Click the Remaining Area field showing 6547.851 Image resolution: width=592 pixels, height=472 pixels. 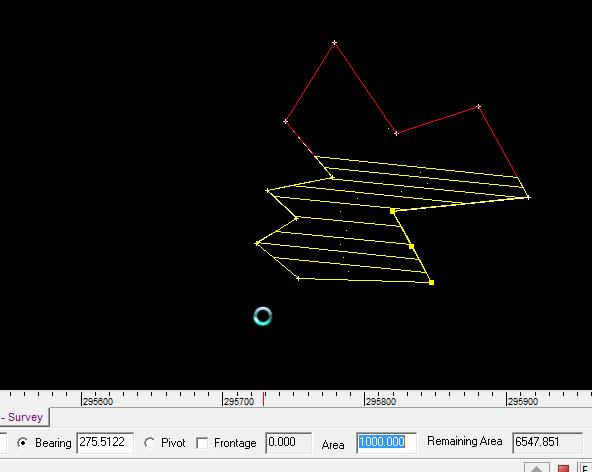tap(547, 443)
